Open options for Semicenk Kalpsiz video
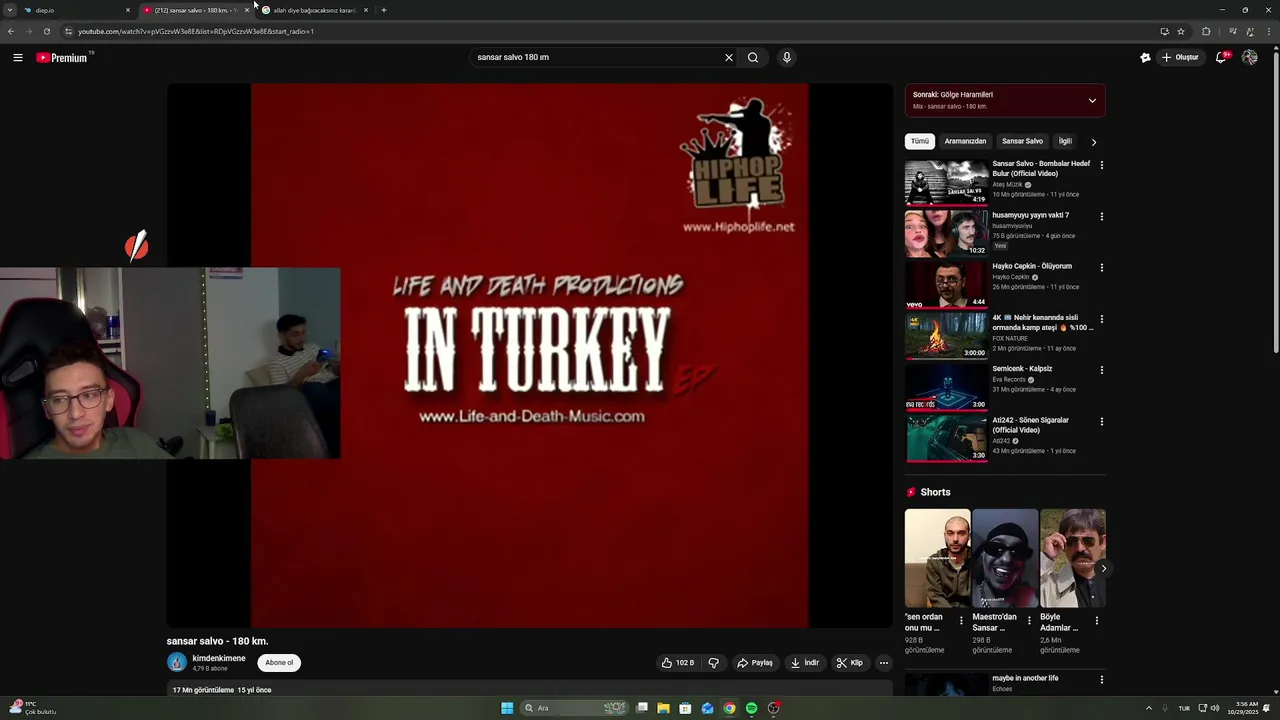Viewport: 1280px width, 720px height. (x=1102, y=370)
